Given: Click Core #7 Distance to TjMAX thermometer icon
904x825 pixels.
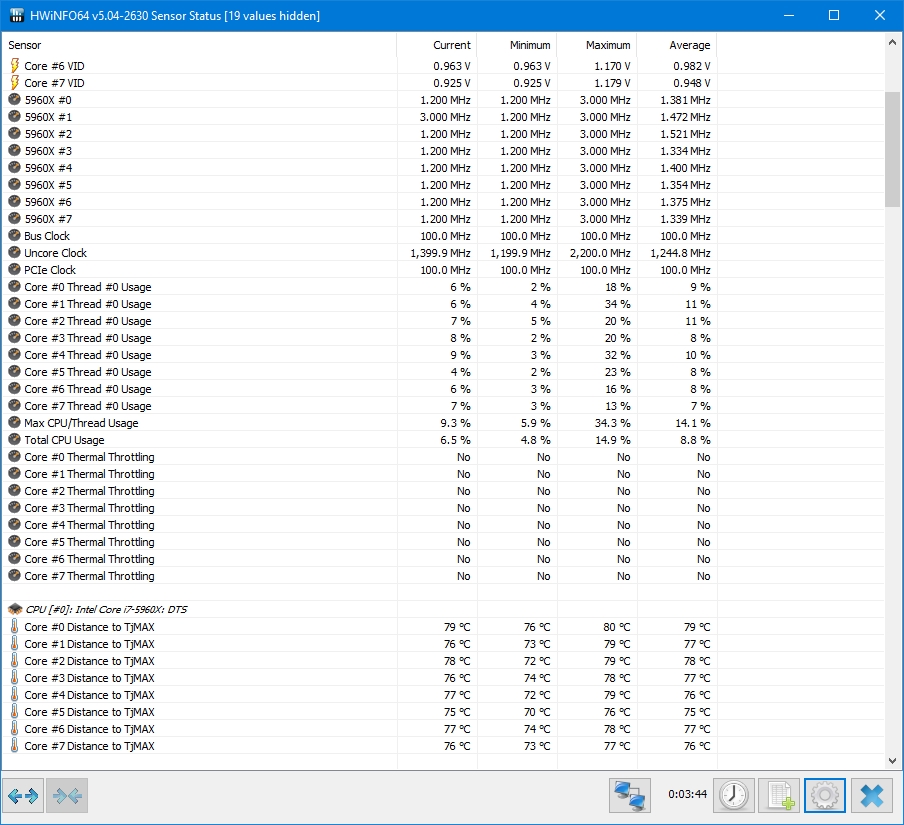Looking at the screenshot, I should pos(14,745).
